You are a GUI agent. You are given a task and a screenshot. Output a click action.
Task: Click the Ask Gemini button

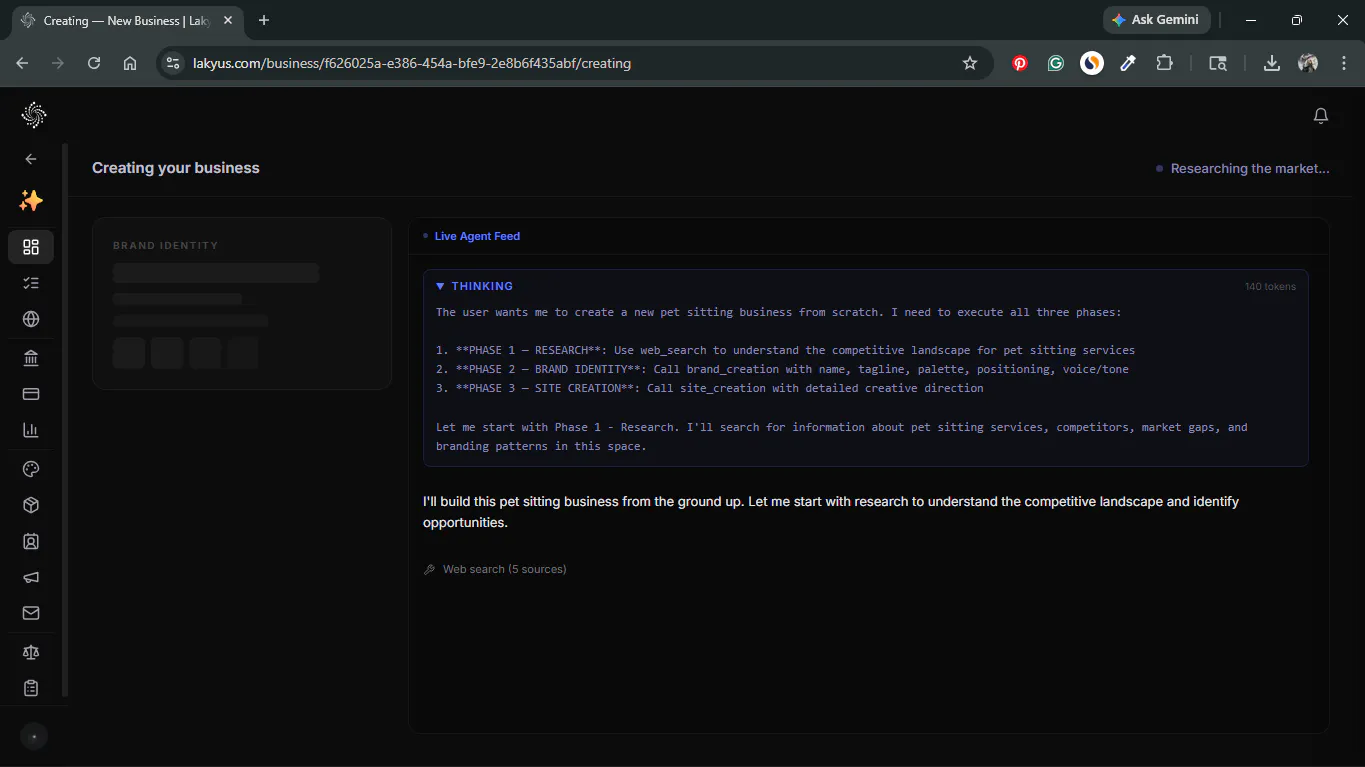click(1157, 20)
